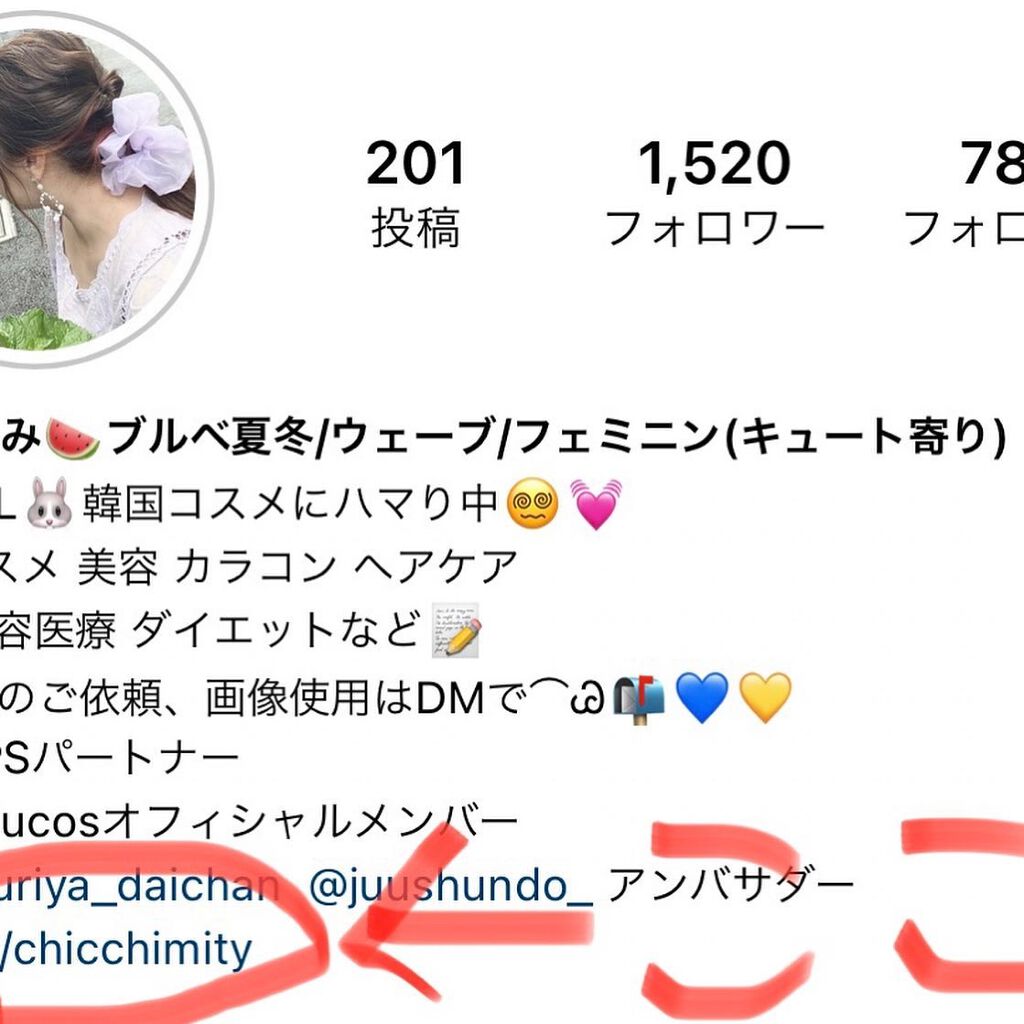Tap the yellow heart emoji

[x=765, y=698]
